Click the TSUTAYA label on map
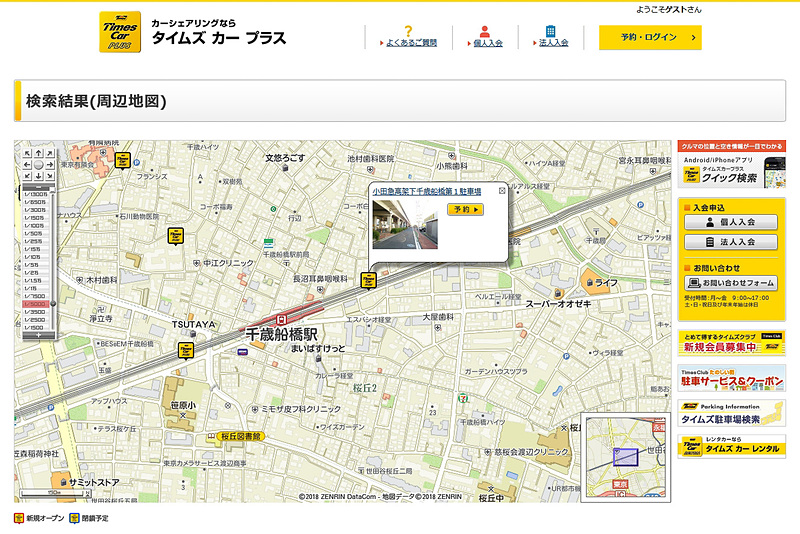Viewport: 800px width, 534px height. 193,324
